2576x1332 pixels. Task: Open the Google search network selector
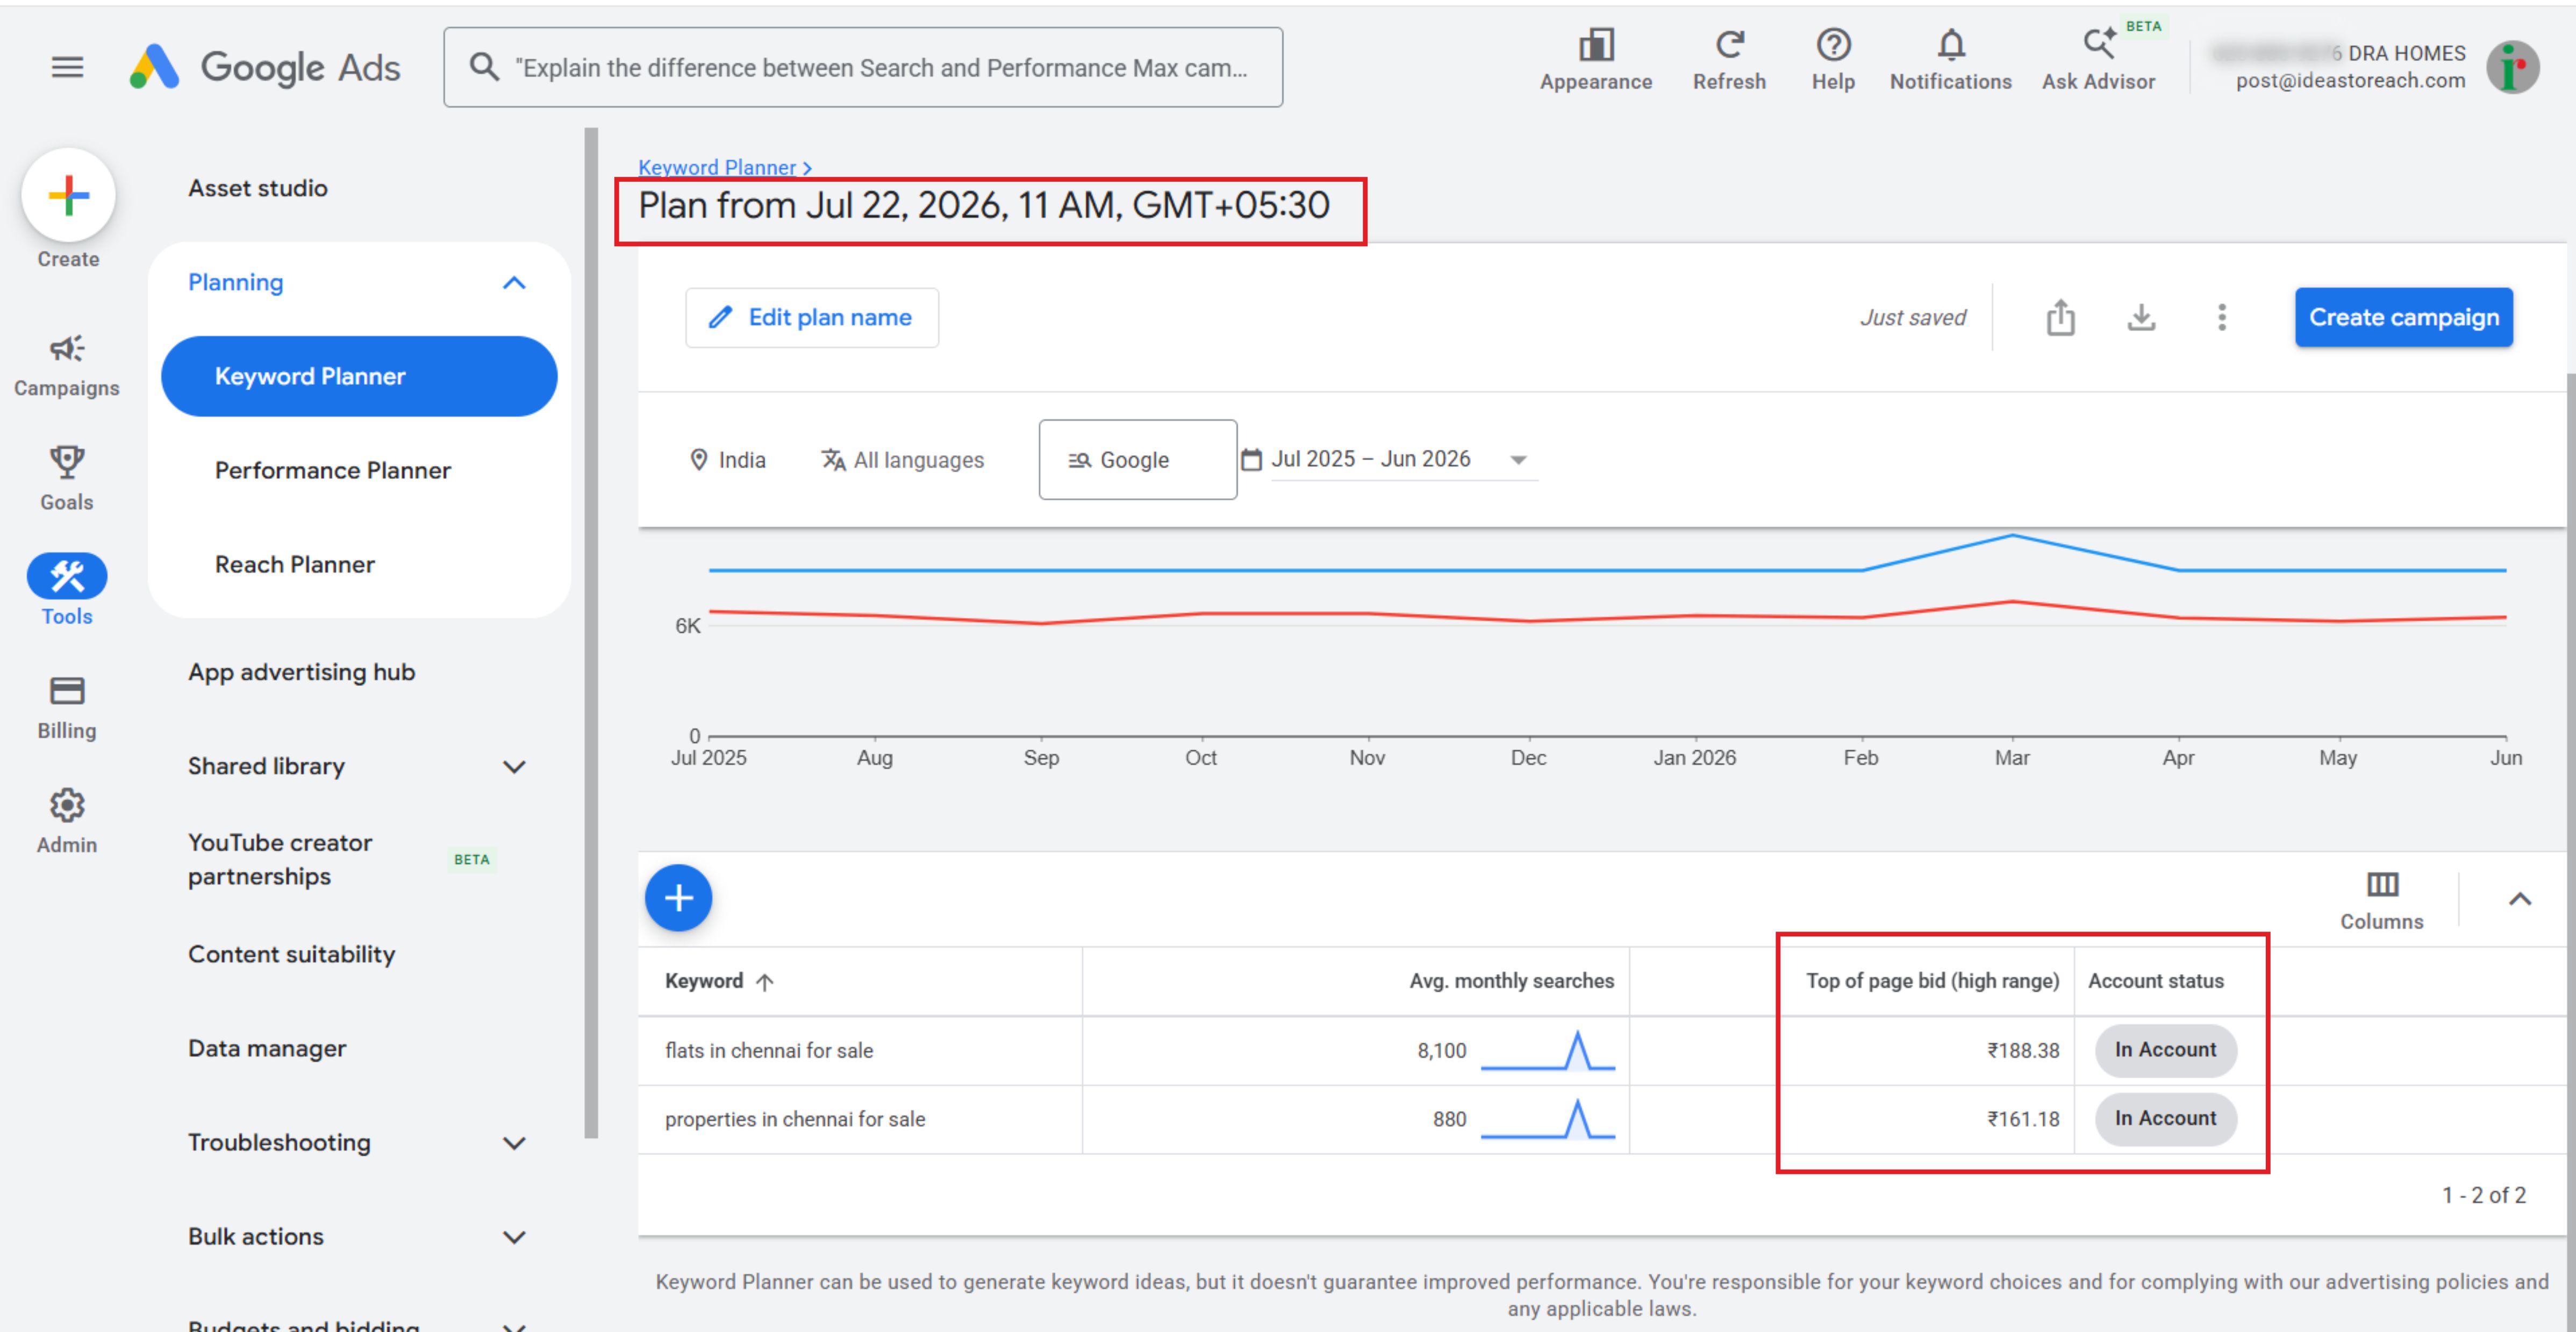coord(1137,460)
